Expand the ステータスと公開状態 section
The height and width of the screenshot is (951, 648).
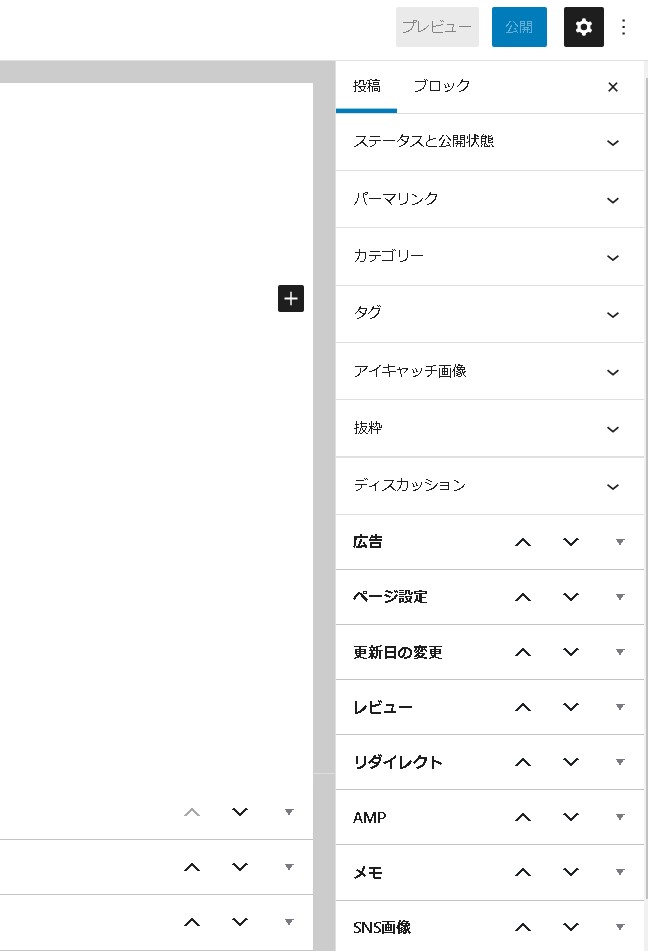point(613,142)
